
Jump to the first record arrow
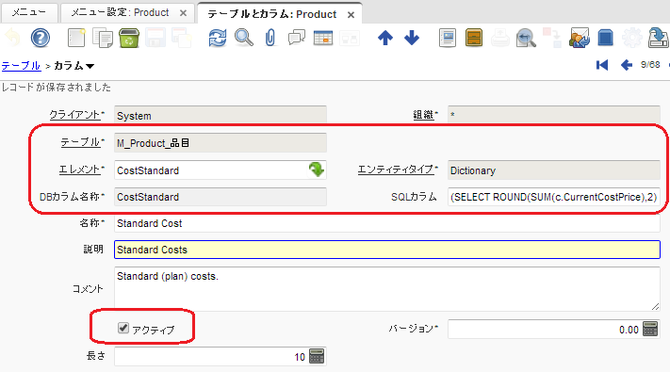[x=602, y=65]
